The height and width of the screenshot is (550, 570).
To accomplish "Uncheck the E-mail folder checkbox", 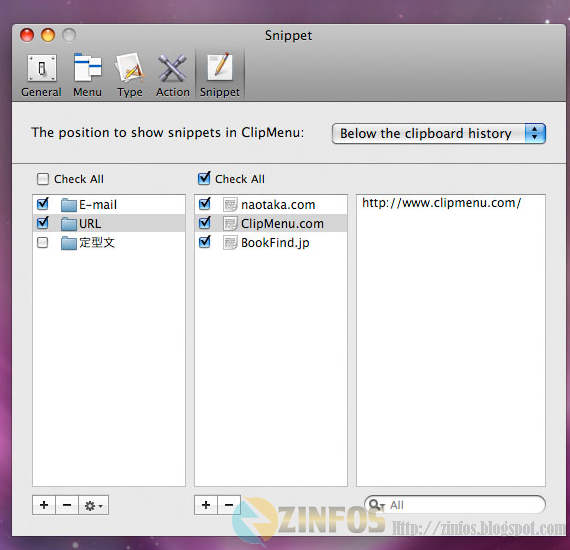I will 43,204.
